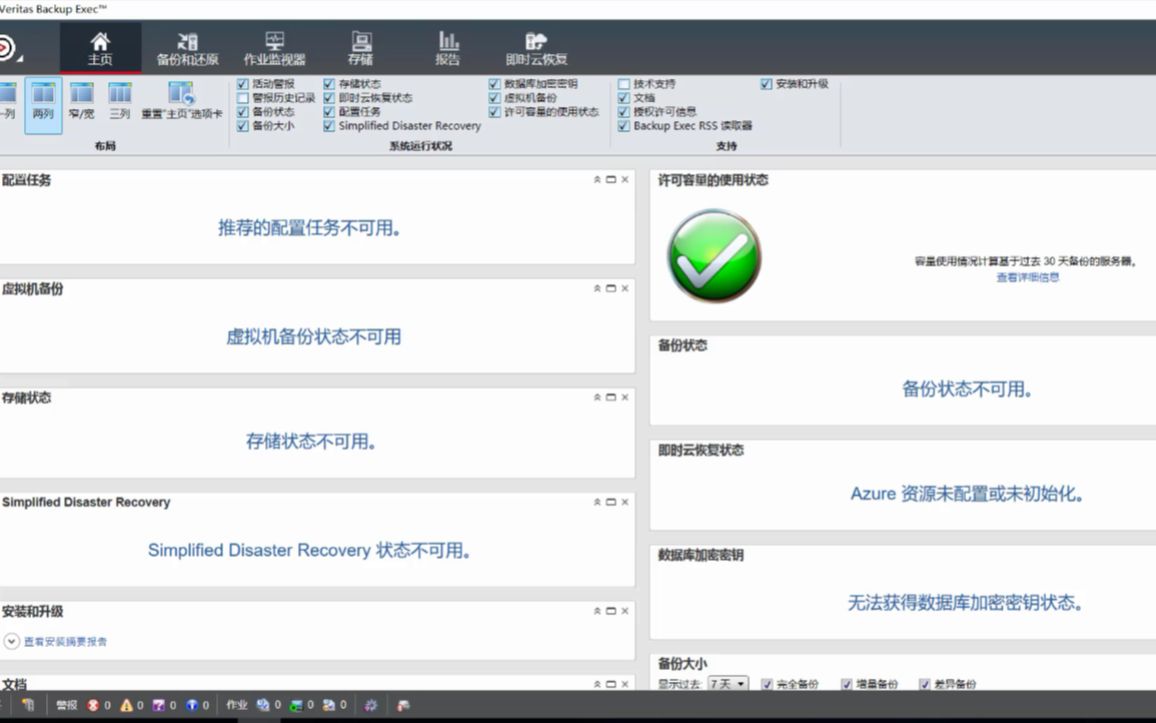Uncheck the 数据库加密密钥 checkbox
Viewport: 1156px width, 723px height.
pyautogui.click(x=495, y=84)
